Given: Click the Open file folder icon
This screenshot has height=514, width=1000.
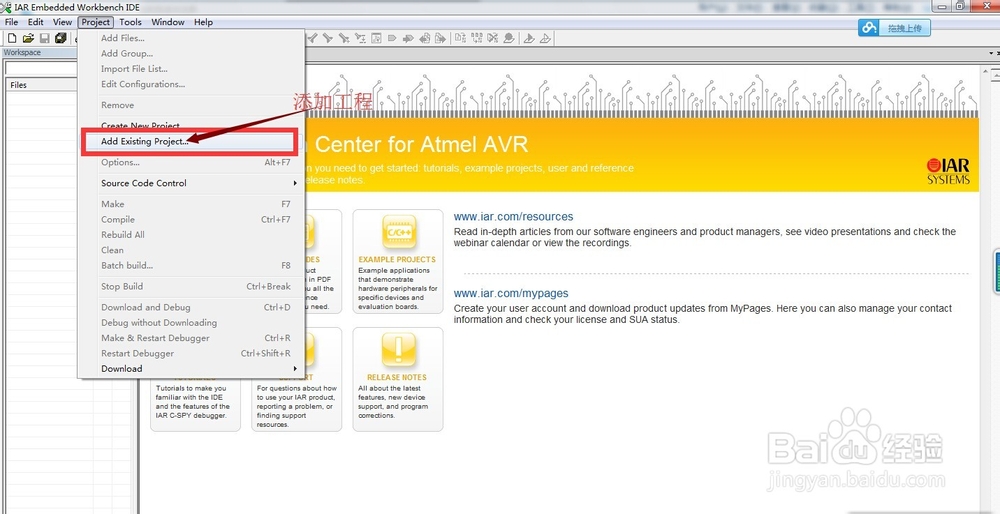Looking at the screenshot, I should click(28, 38).
